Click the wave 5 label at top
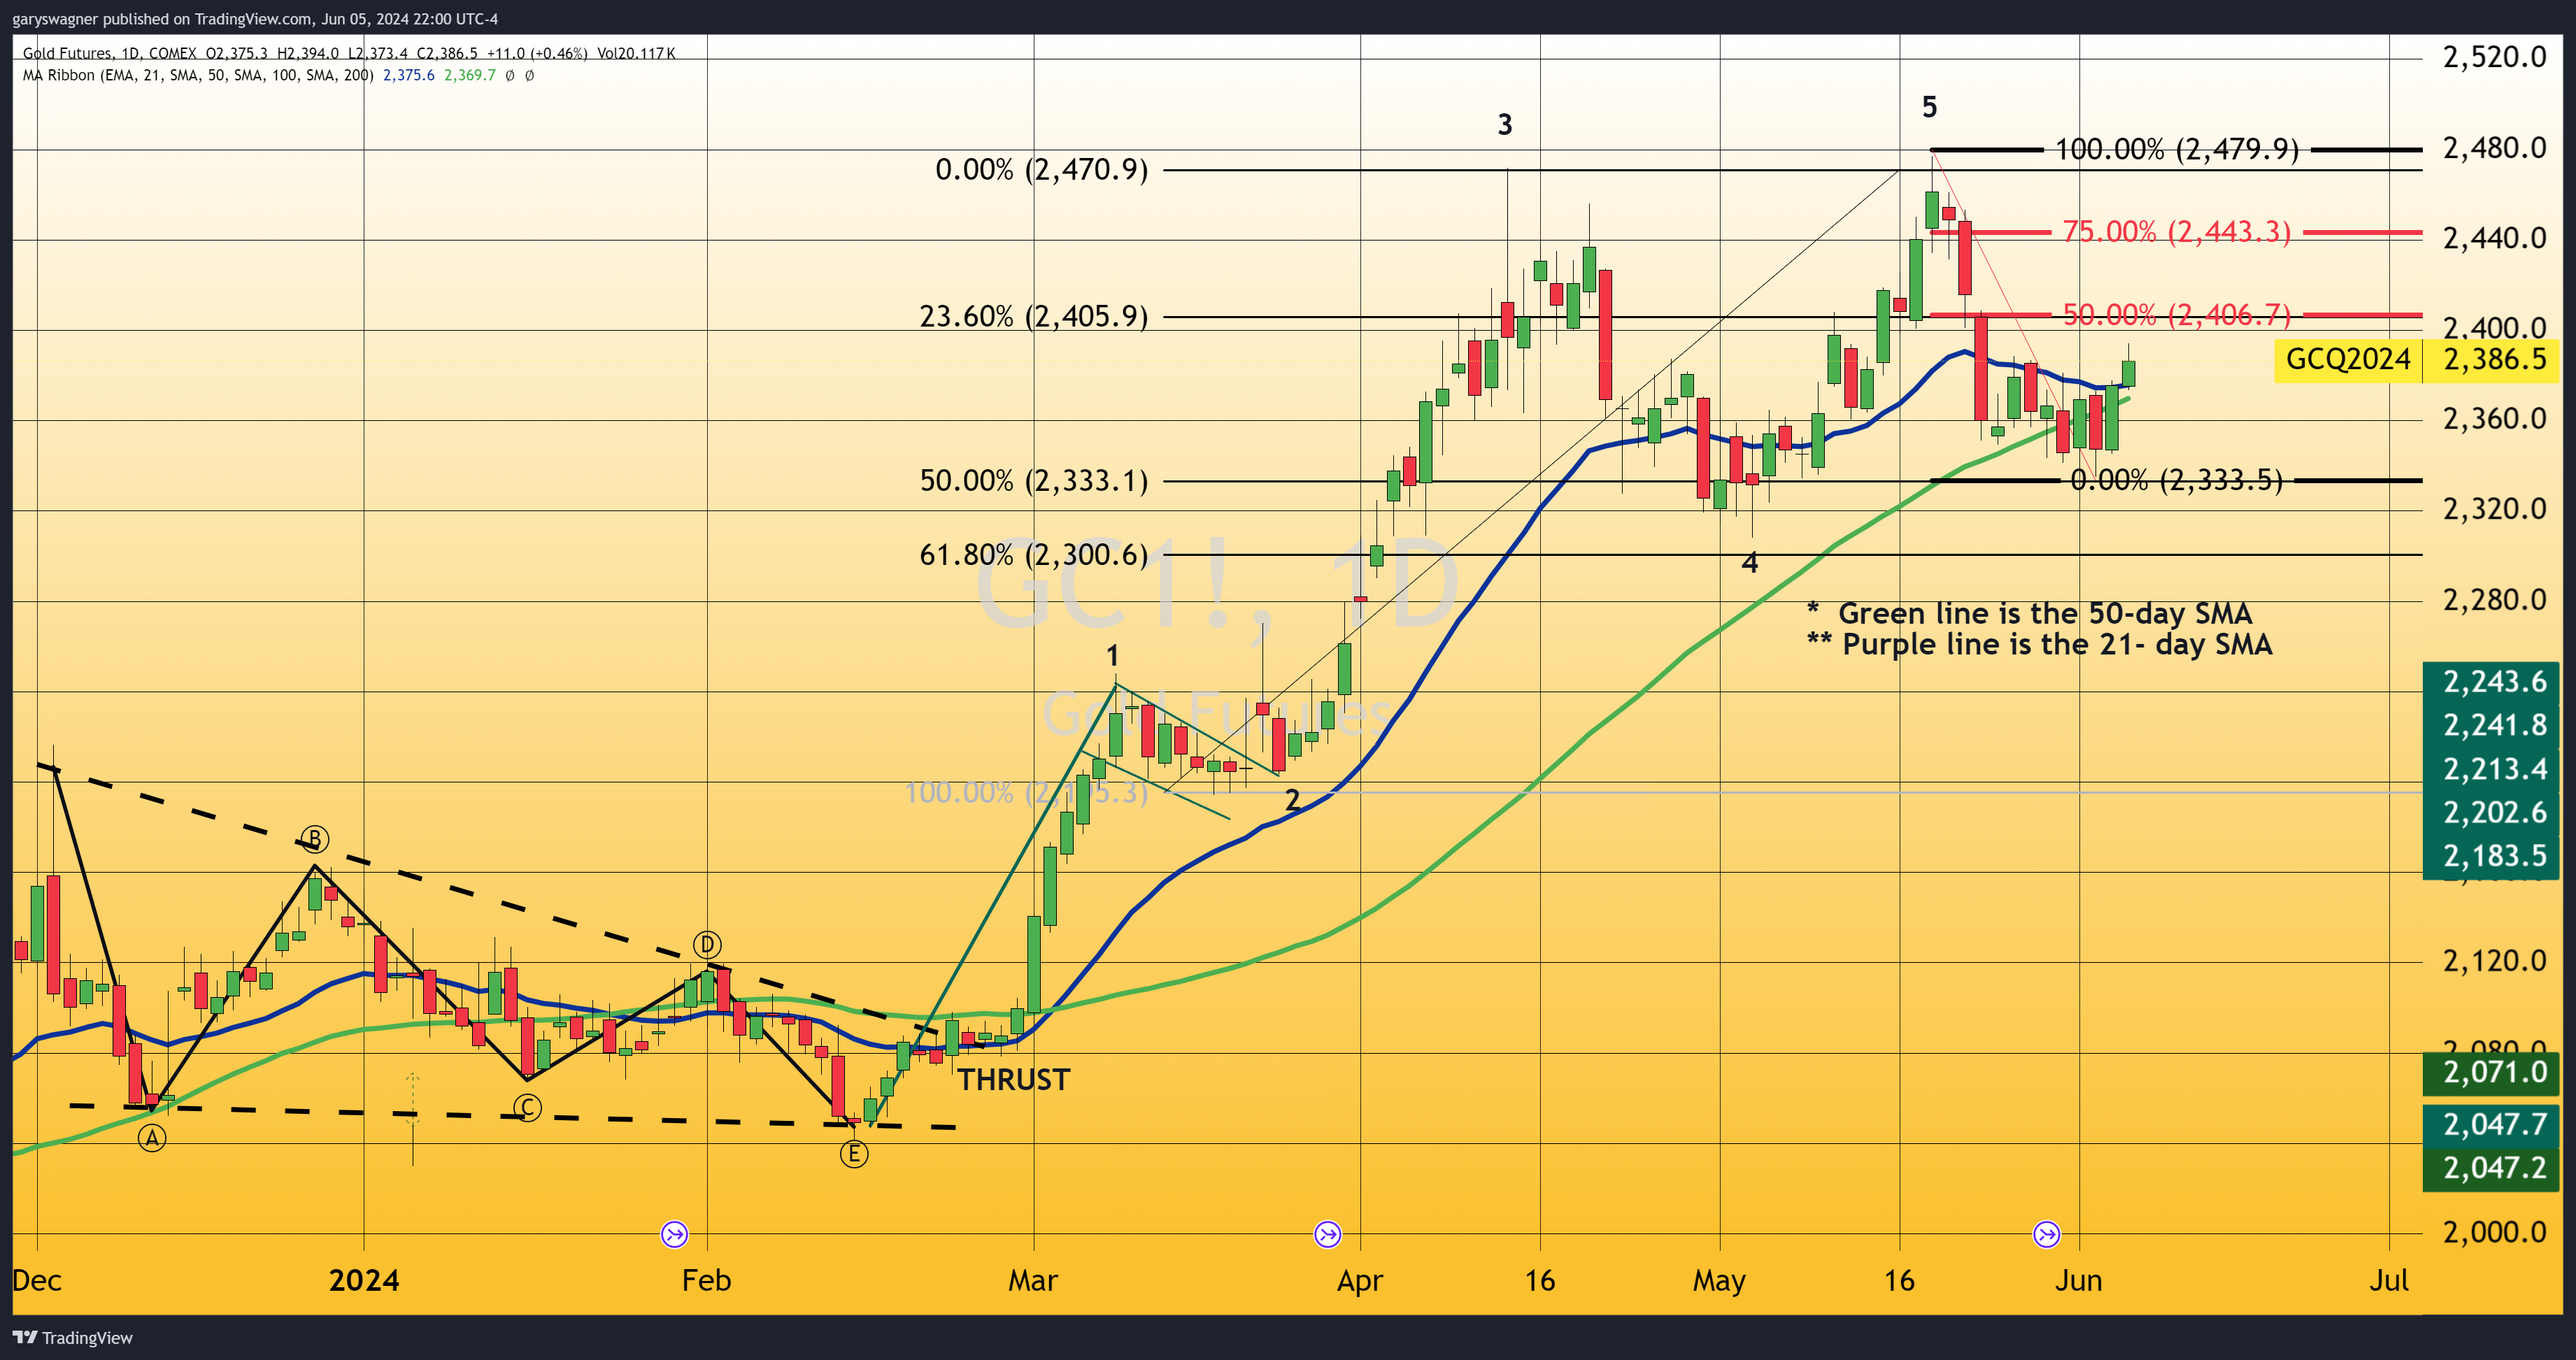 (1929, 107)
